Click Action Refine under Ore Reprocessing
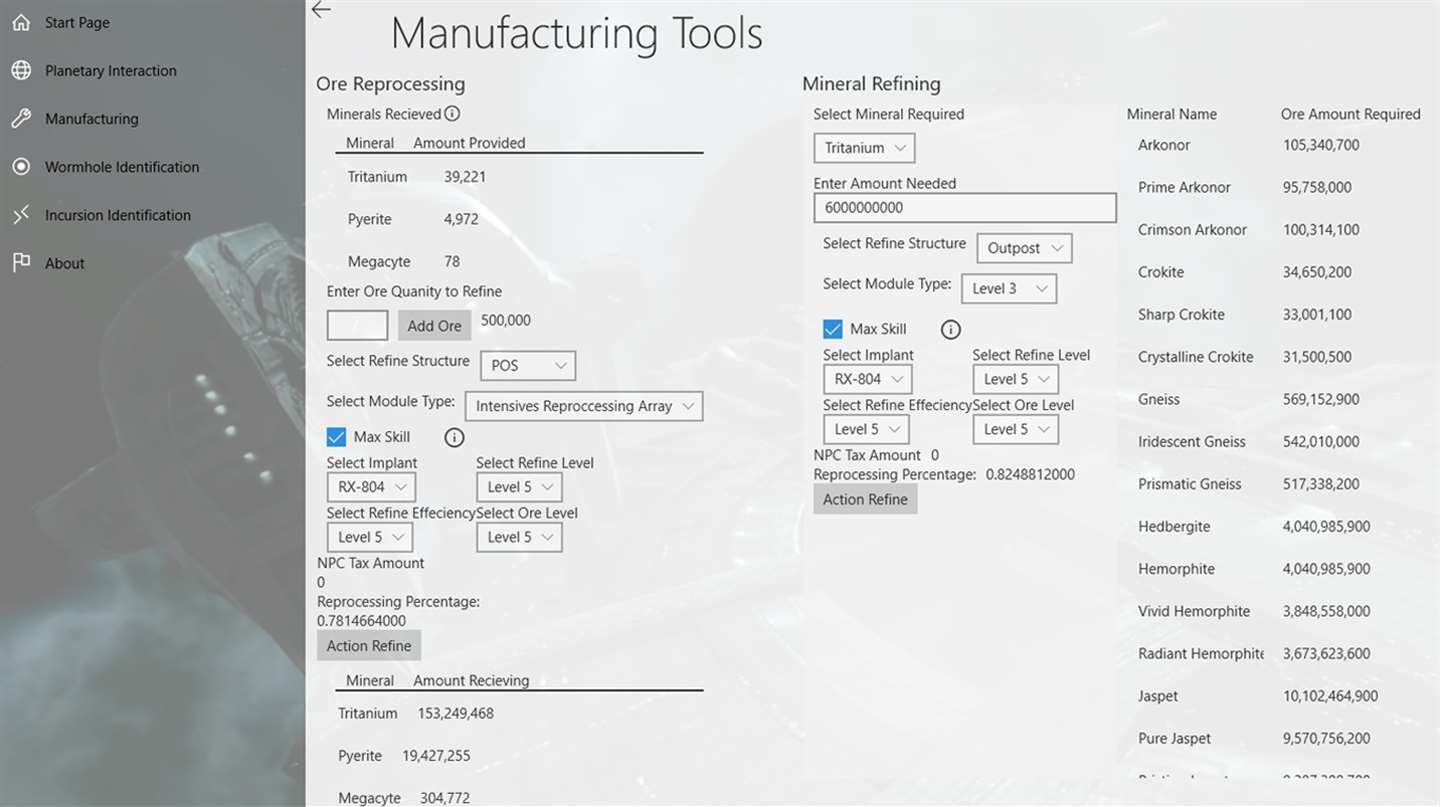This screenshot has height=807, width=1440. coord(369,646)
